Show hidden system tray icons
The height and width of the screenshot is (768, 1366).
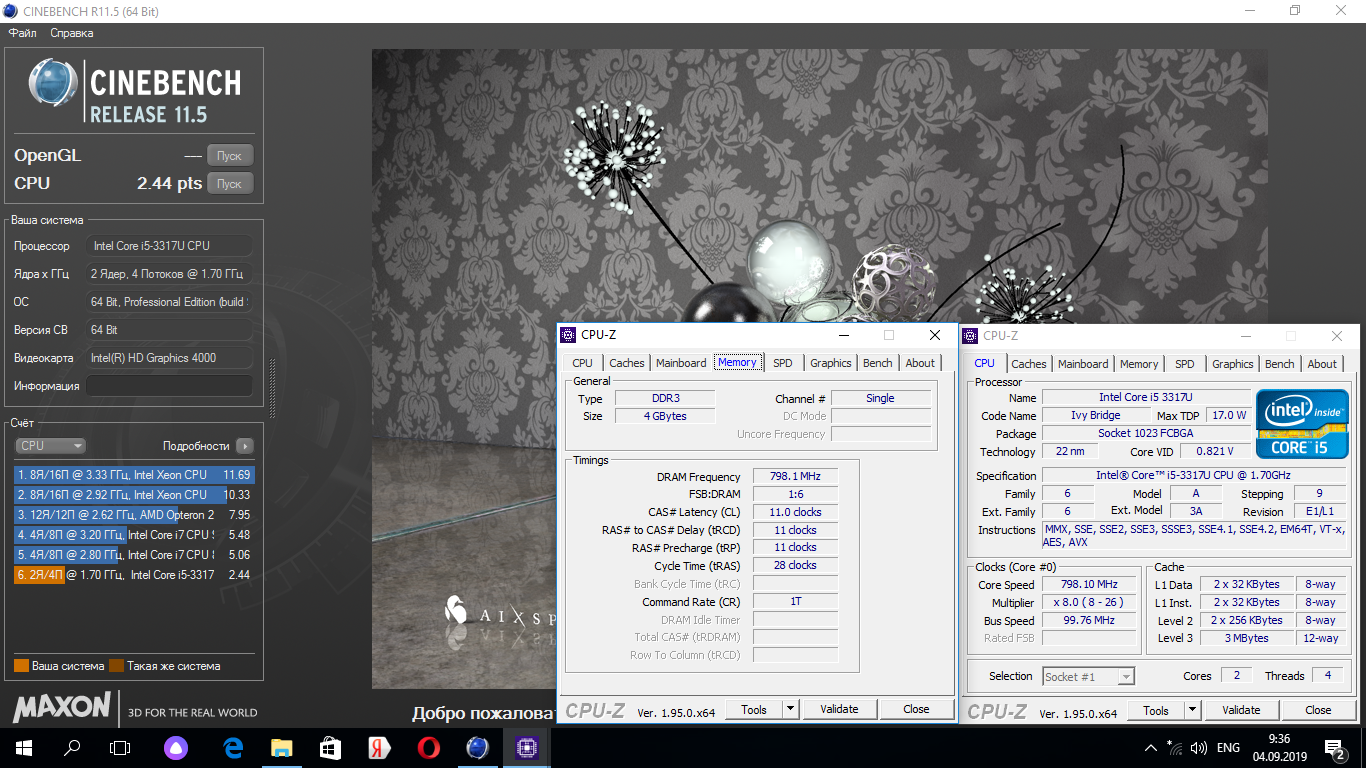tap(1150, 748)
